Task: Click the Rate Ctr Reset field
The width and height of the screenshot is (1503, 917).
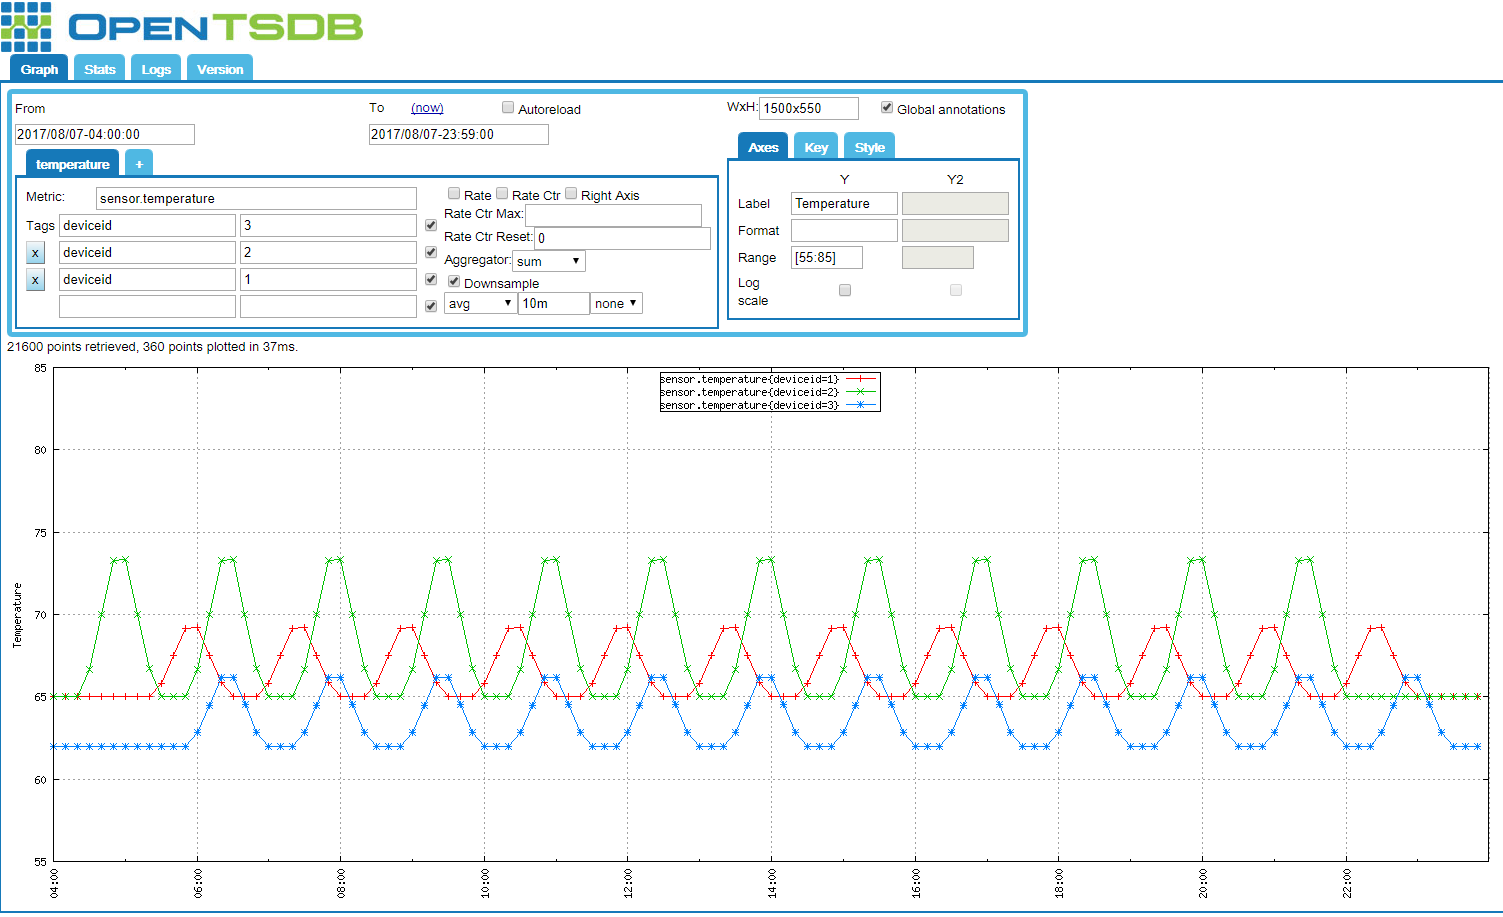Action: click(x=623, y=238)
